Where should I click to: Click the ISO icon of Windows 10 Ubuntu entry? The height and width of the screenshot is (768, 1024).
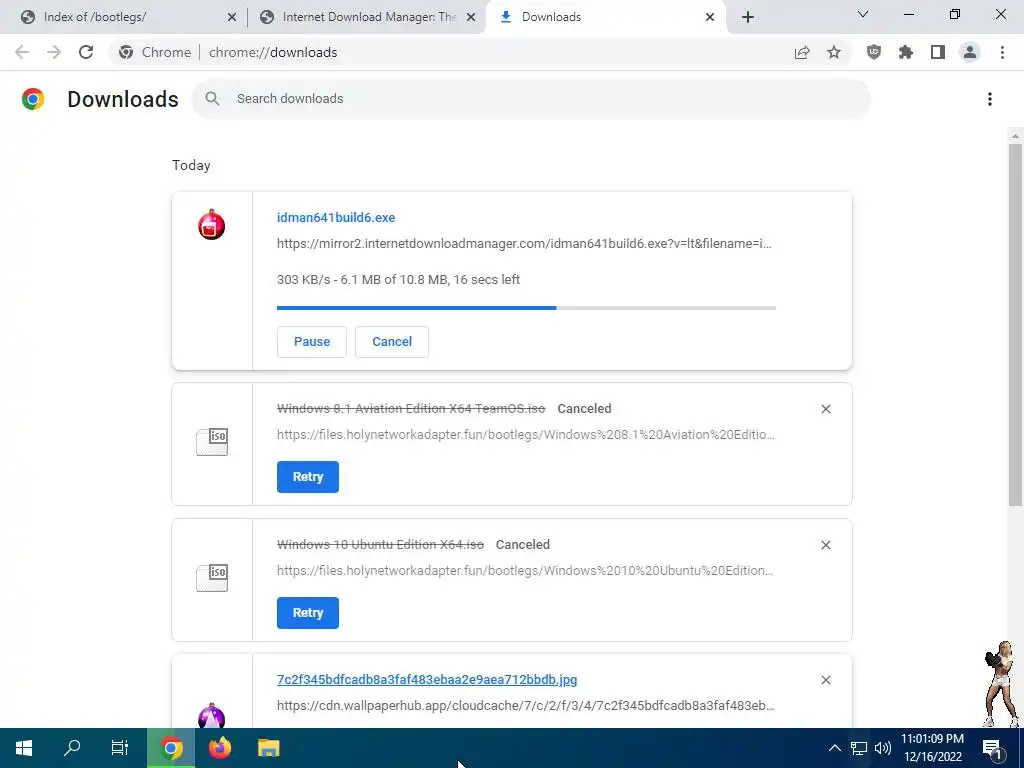point(212,577)
